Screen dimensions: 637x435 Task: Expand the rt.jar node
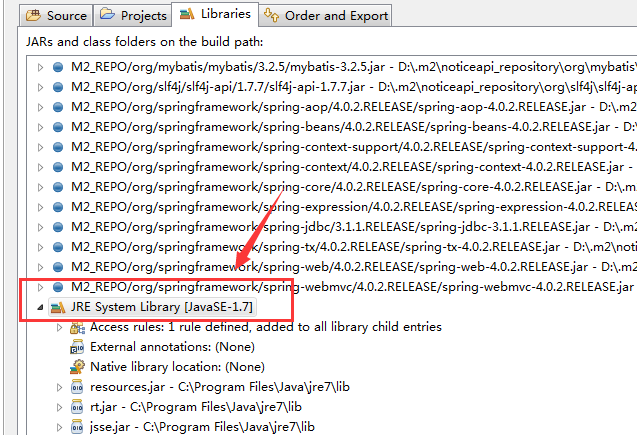coord(59,407)
